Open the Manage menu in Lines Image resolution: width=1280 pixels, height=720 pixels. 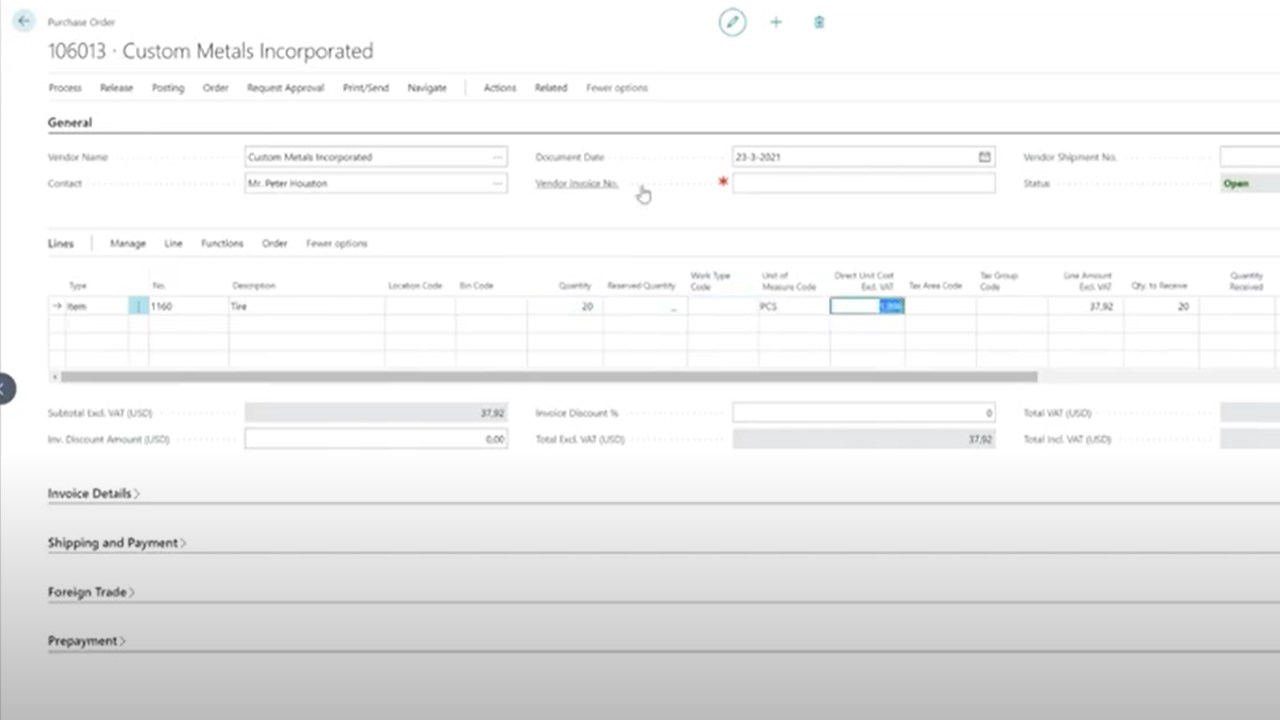pyautogui.click(x=128, y=243)
